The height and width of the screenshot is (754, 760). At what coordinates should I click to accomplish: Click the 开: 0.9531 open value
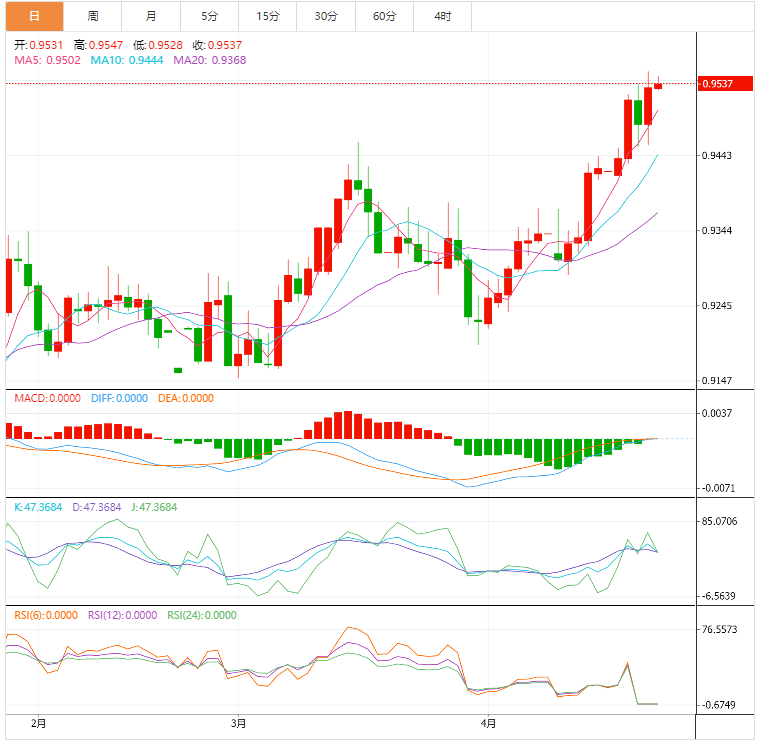click(39, 45)
